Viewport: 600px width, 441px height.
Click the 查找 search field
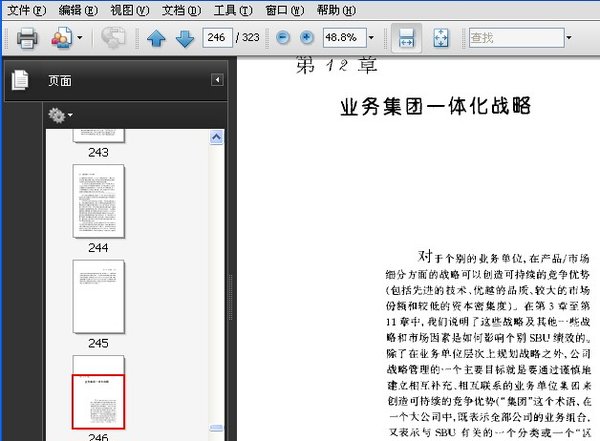(x=517, y=38)
